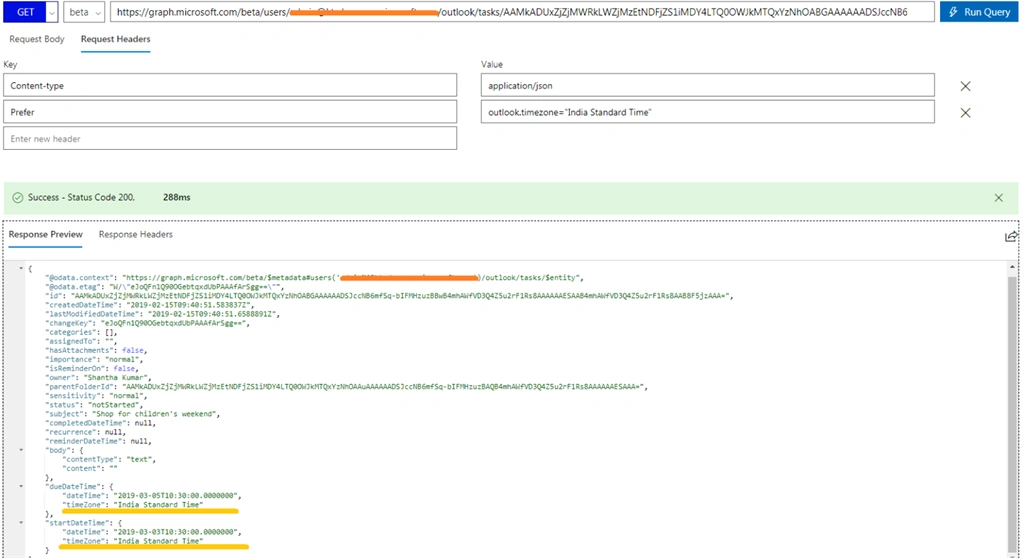Click the @odata.context URL value
The height and width of the screenshot is (558, 1023).
[351, 277]
